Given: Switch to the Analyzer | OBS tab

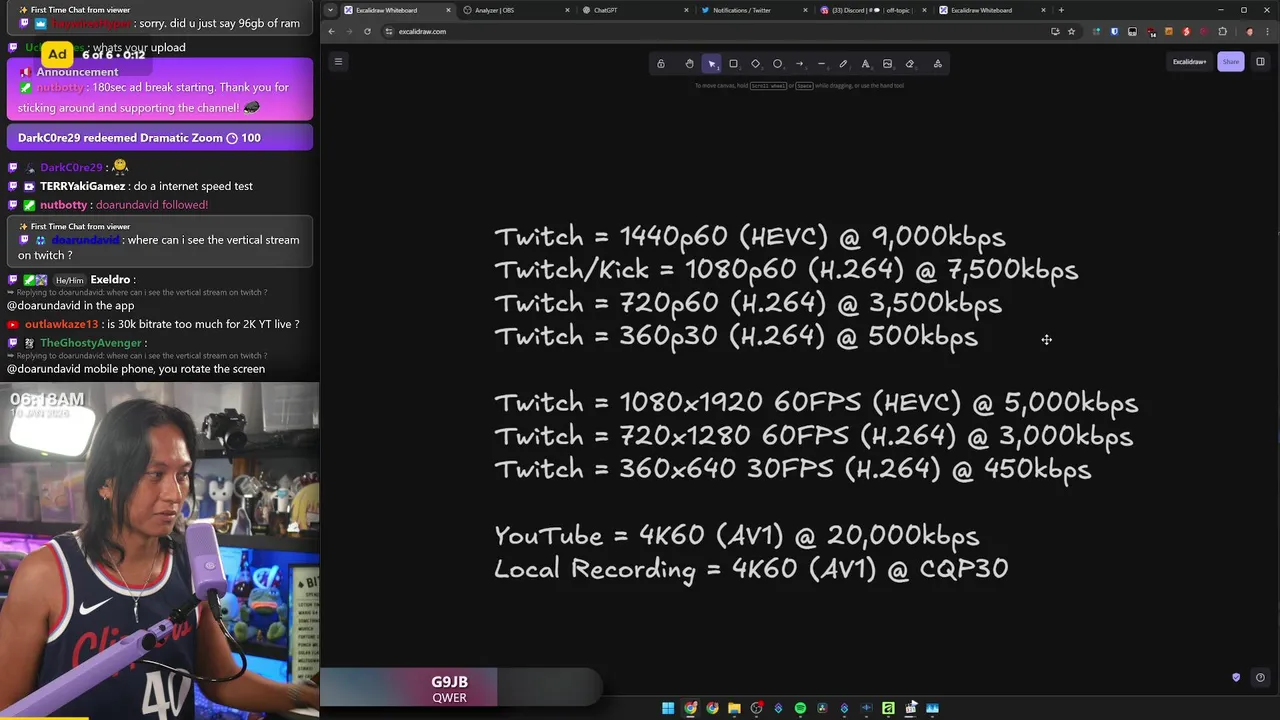Looking at the screenshot, I should point(518,10).
